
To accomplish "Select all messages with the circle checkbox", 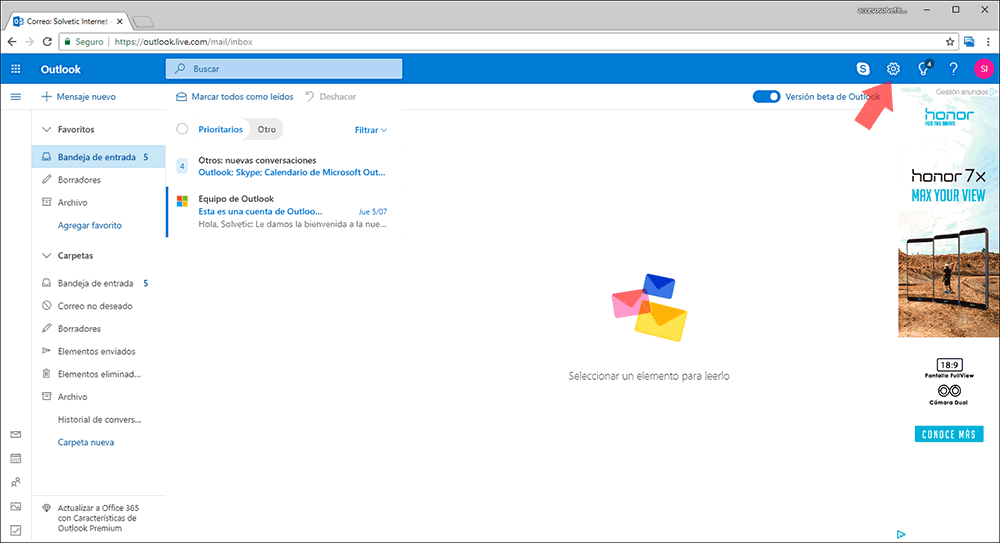I will [x=182, y=129].
